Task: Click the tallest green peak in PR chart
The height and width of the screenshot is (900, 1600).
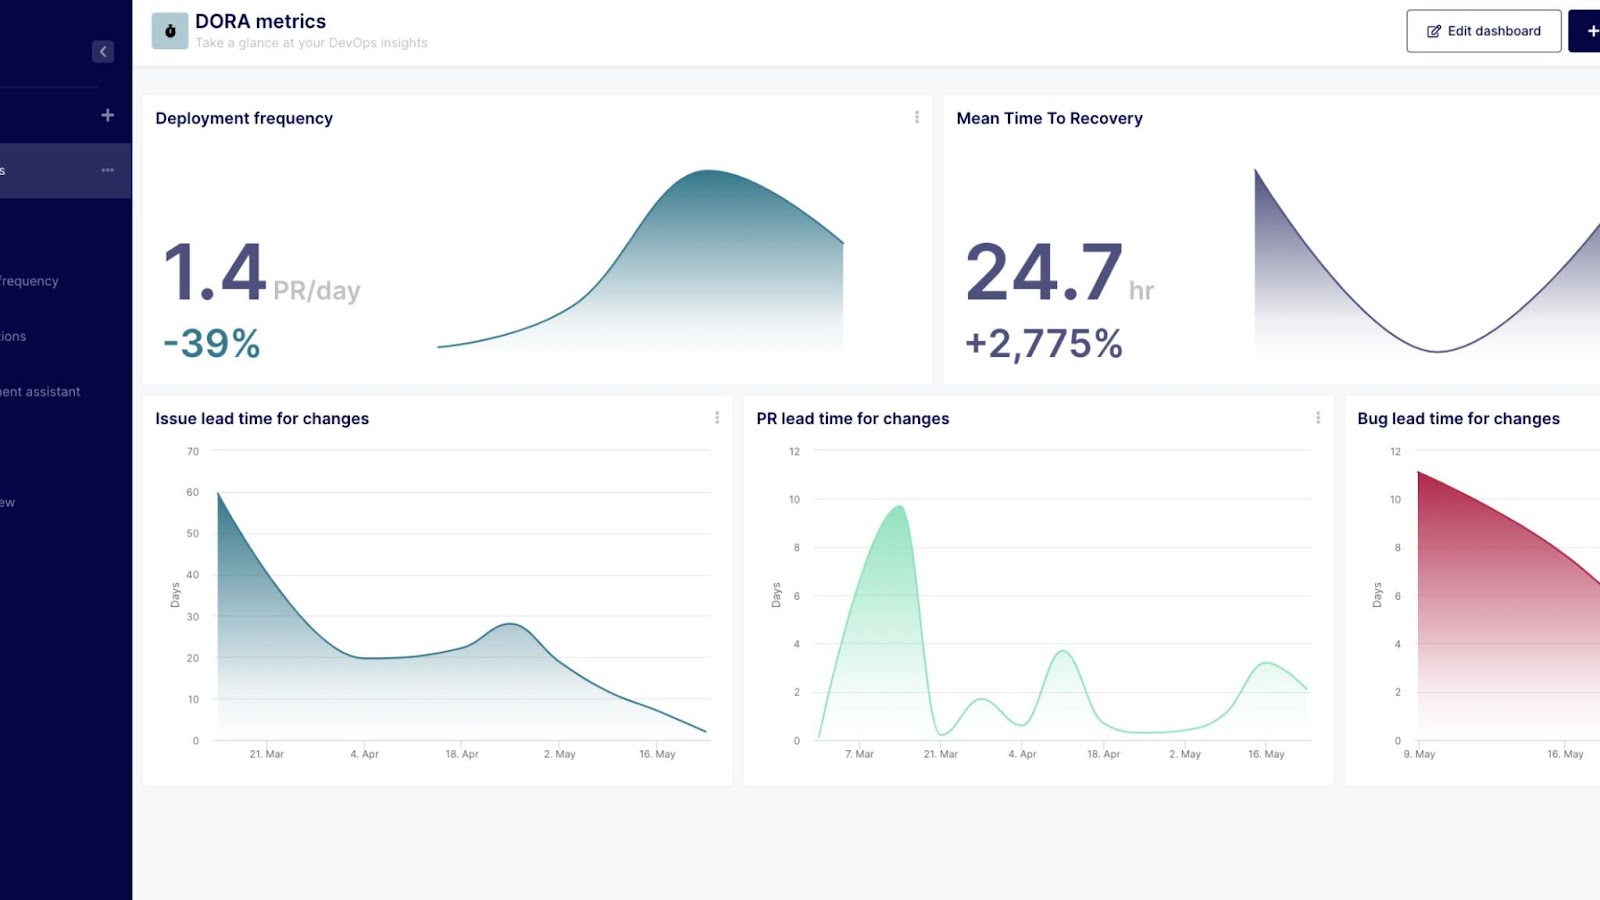Action: point(900,508)
